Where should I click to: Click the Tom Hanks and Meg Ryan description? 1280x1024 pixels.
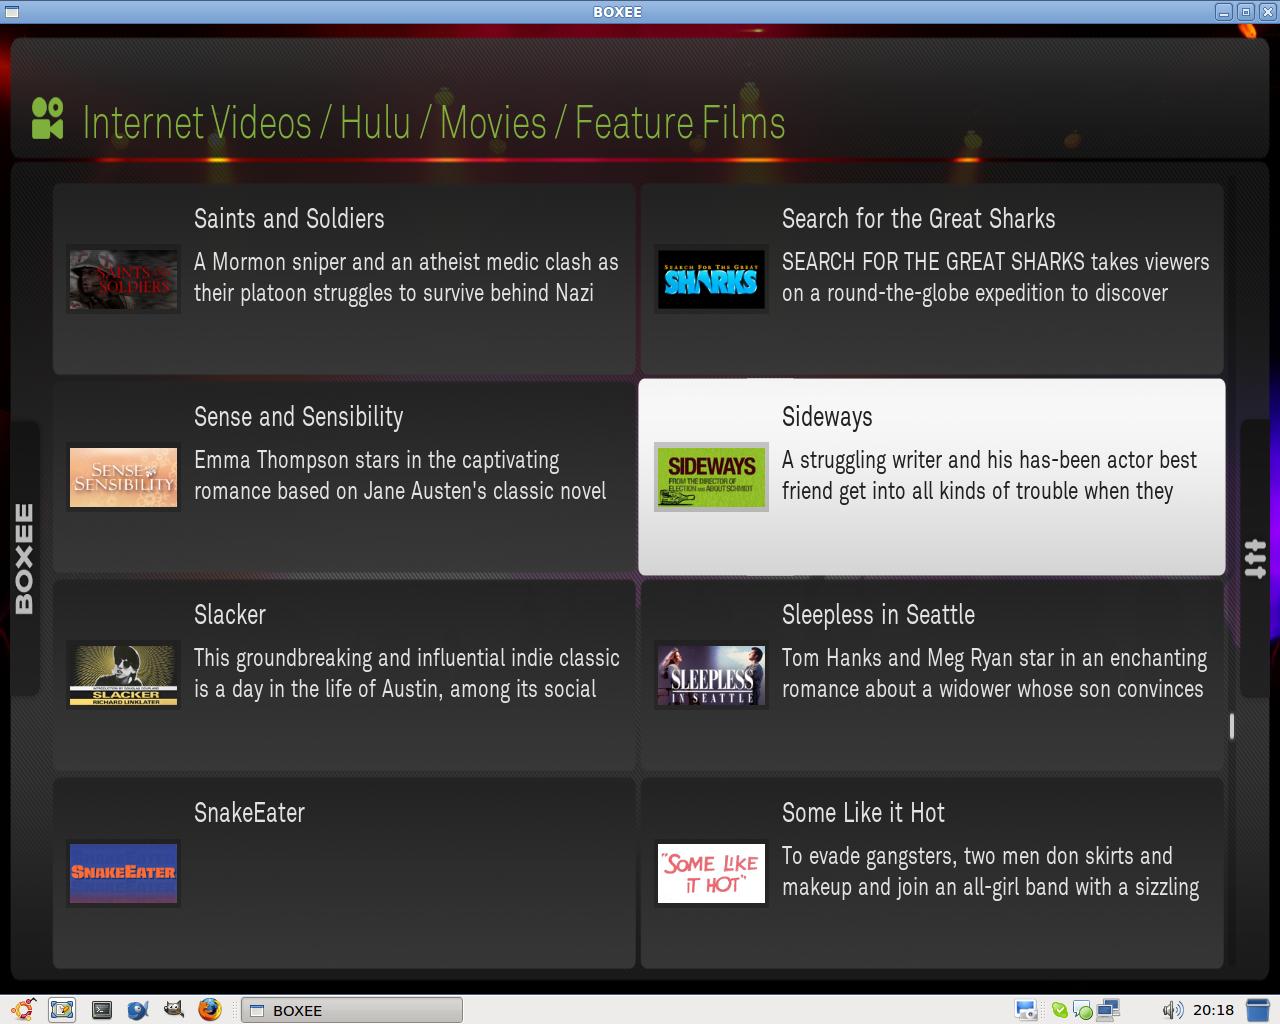point(994,673)
